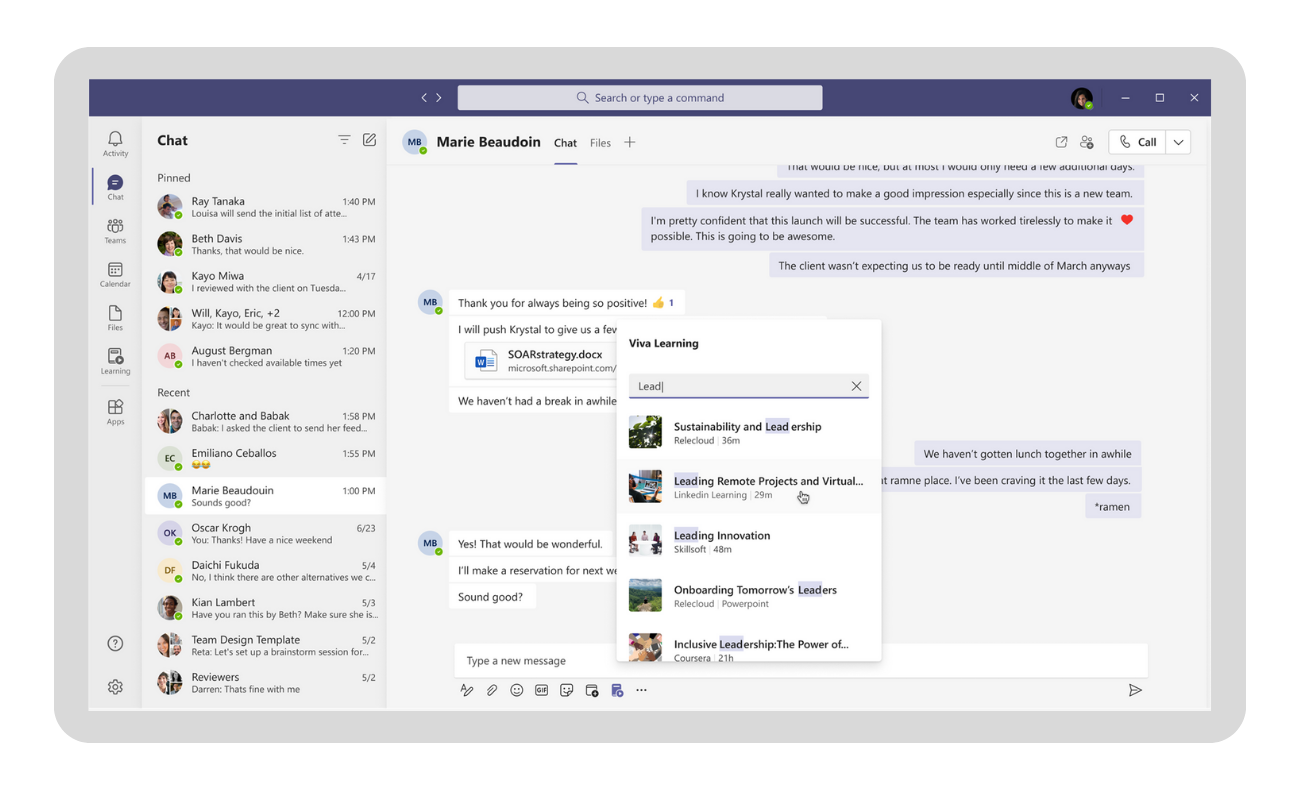Switch to the Chat tab
The width and height of the screenshot is (1300, 790).
pos(565,143)
